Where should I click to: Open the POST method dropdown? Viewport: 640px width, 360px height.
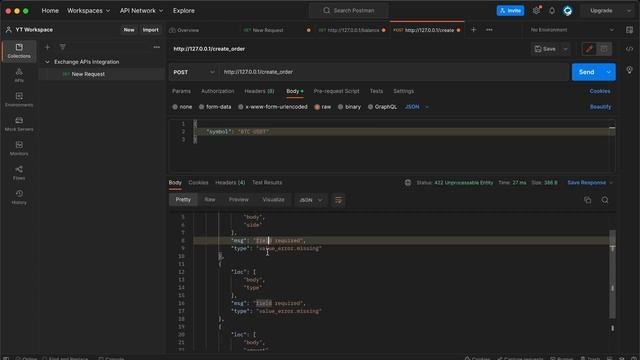193,72
